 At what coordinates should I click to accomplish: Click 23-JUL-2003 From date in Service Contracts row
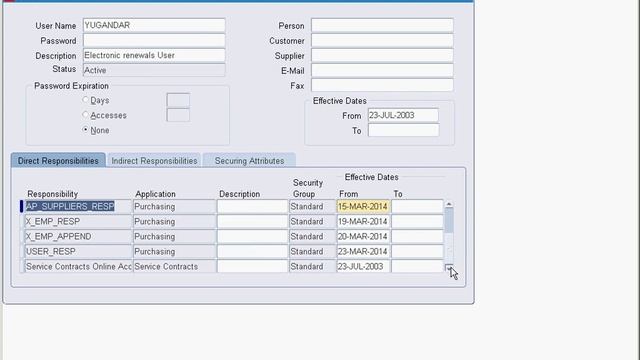[363, 267]
